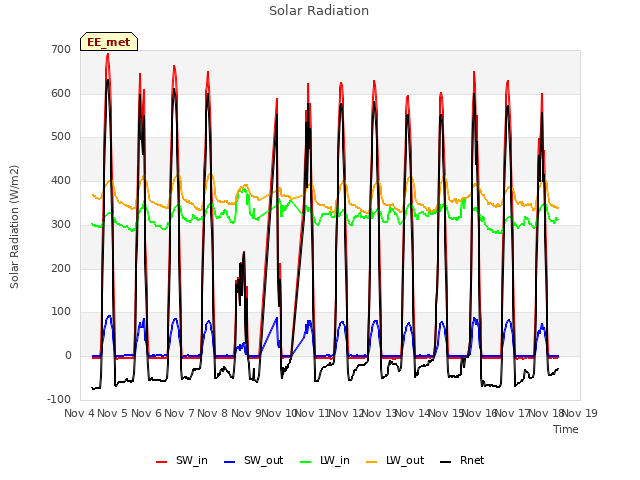Click the Nov 7 x-axis label

[179, 413]
